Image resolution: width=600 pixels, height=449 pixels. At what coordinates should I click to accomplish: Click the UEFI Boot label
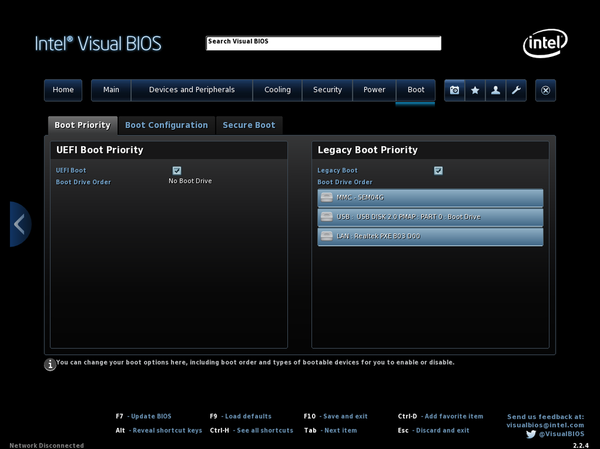71,170
